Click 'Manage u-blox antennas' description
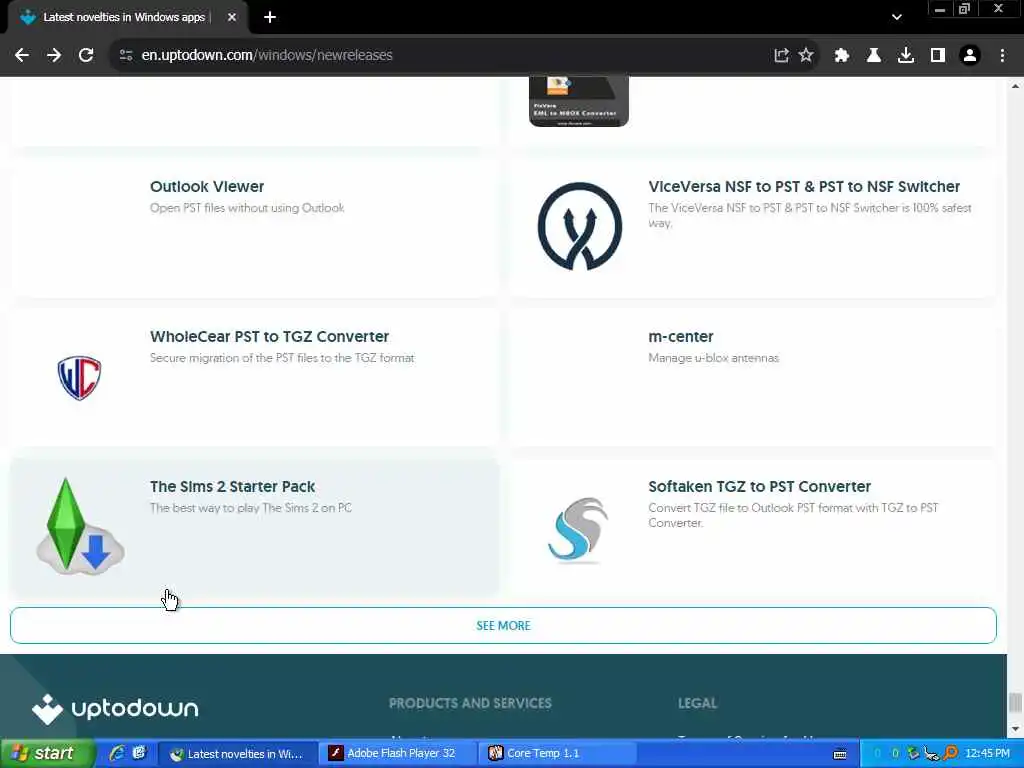The image size is (1024, 768). pos(713,359)
